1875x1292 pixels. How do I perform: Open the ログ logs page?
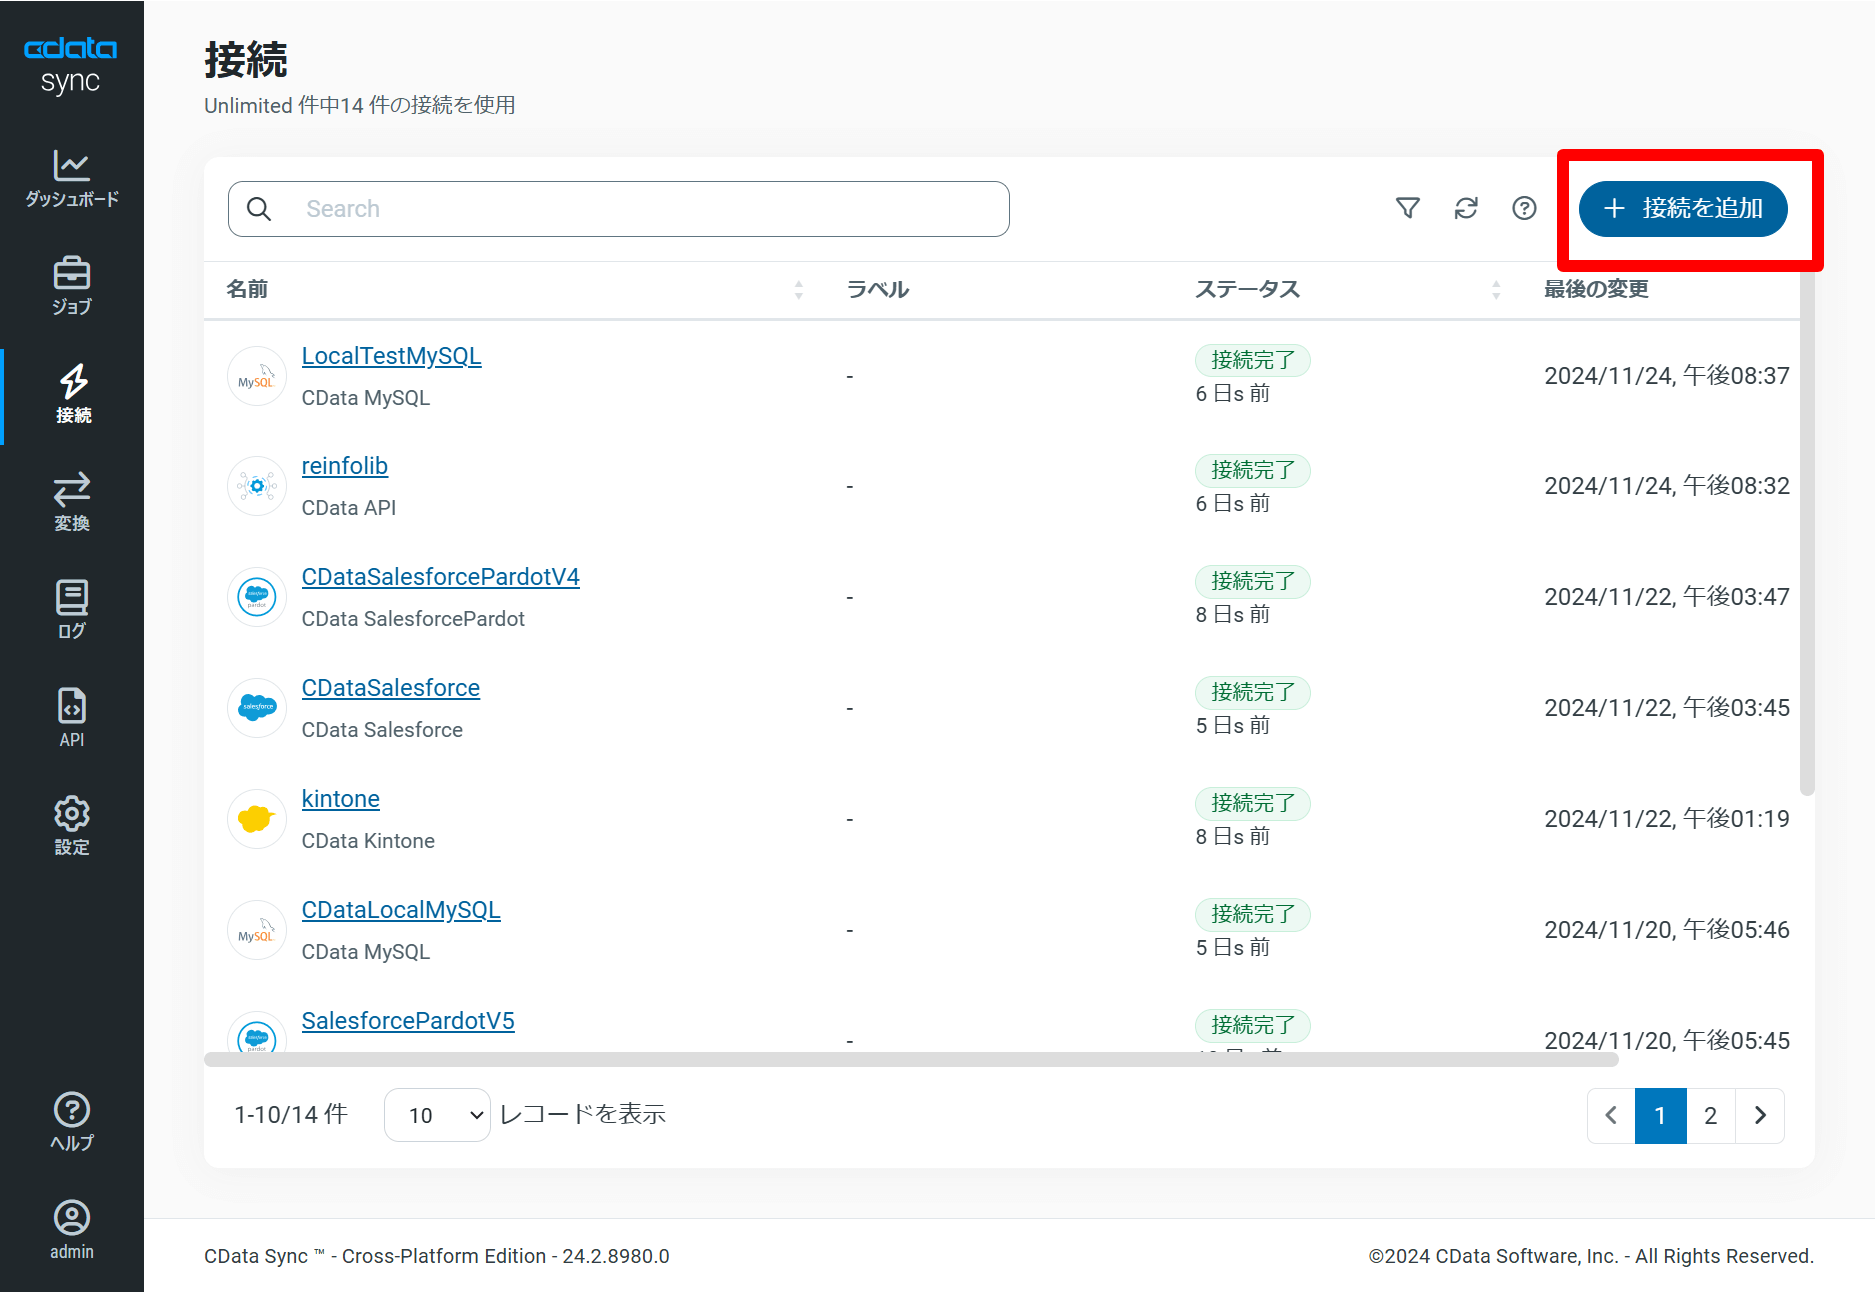pos(72,610)
